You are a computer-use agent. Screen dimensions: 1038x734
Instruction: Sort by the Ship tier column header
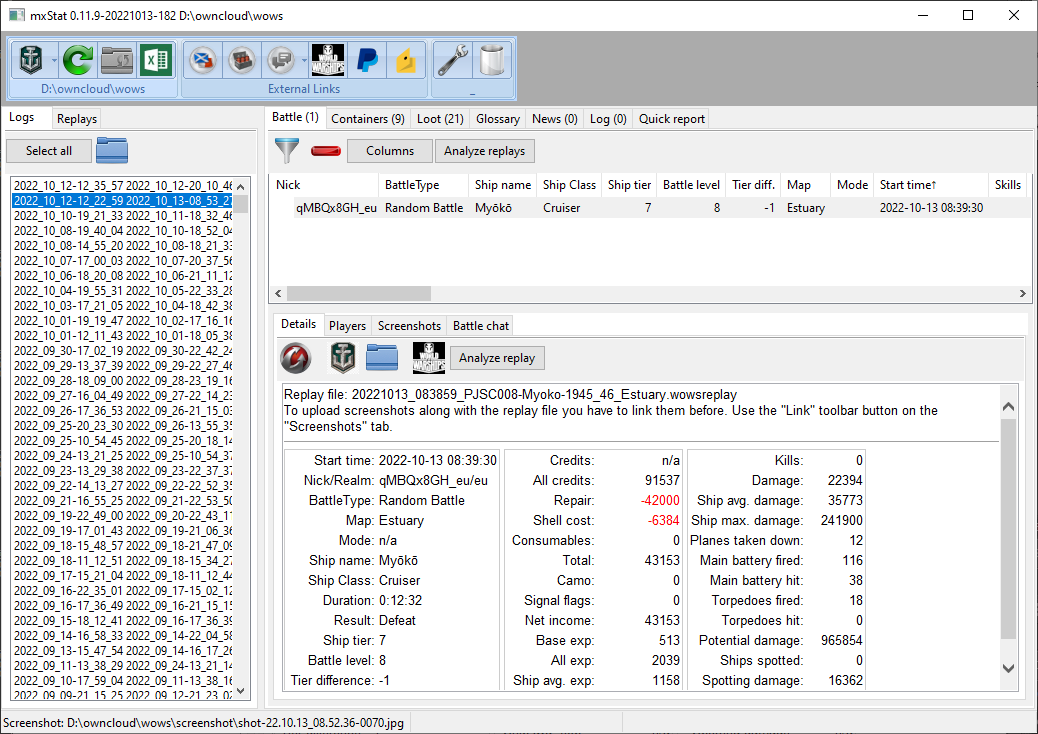pyautogui.click(x=630, y=185)
